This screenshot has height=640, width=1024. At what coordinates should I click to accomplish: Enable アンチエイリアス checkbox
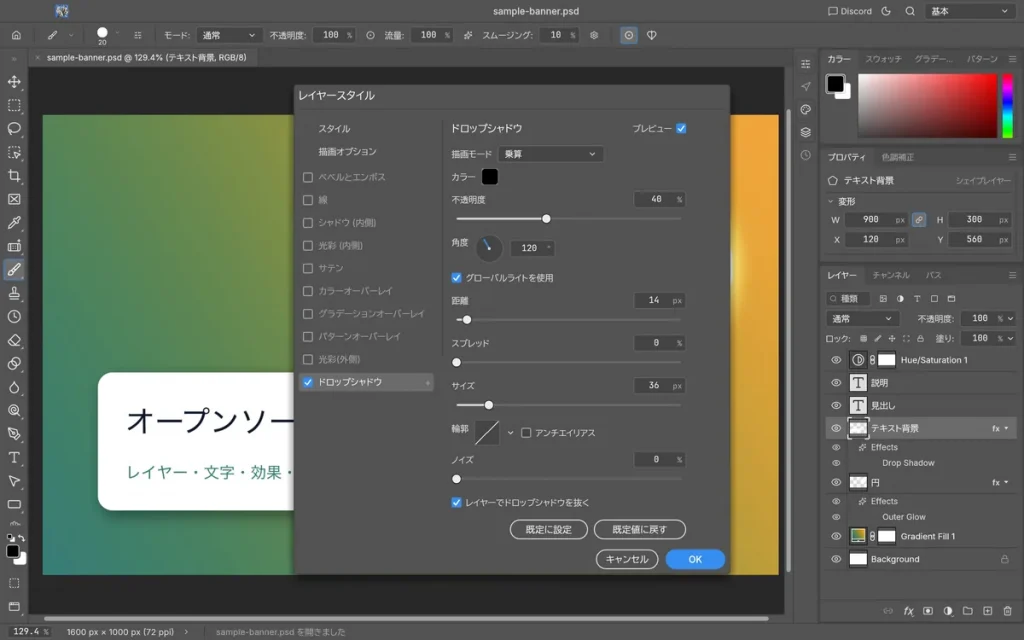526,433
